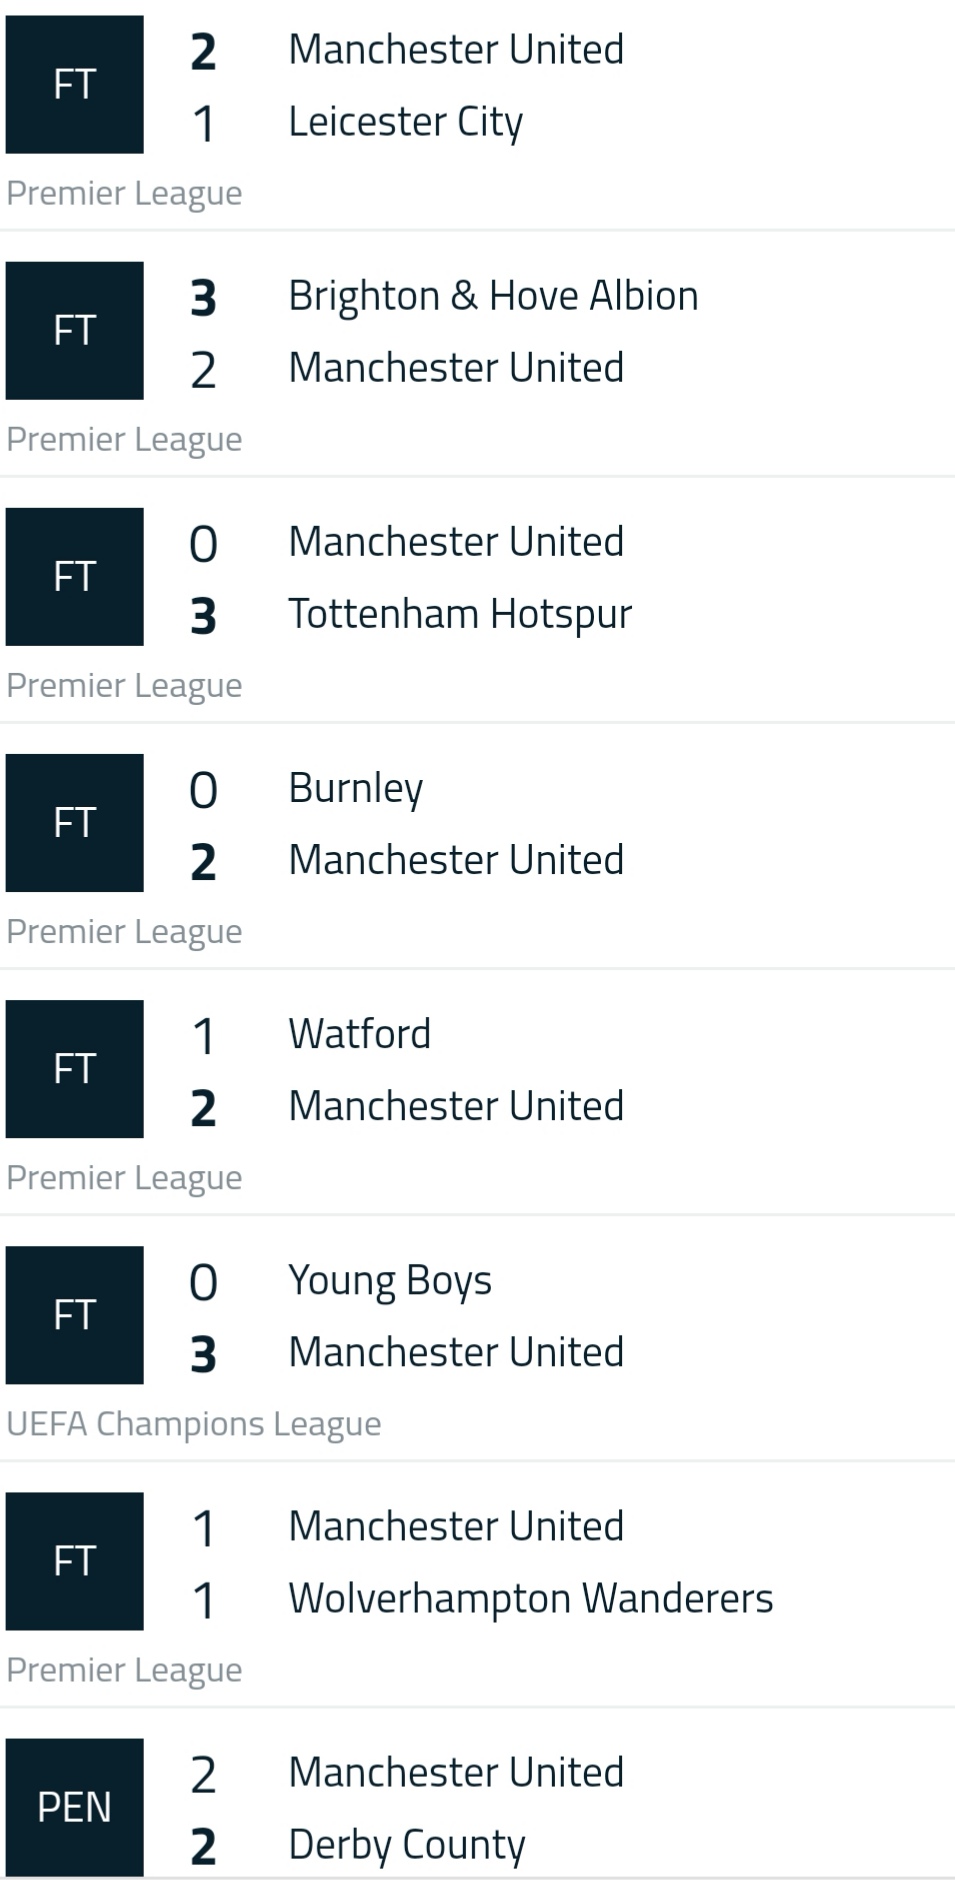Tap the FT badge for Watford match
Screen dimensions: 955x1880
pos(75,1068)
